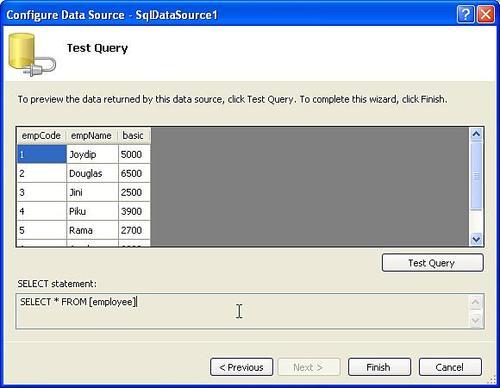Click the Test Query button
The image size is (500, 388).
pyautogui.click(x=432, y=263)
